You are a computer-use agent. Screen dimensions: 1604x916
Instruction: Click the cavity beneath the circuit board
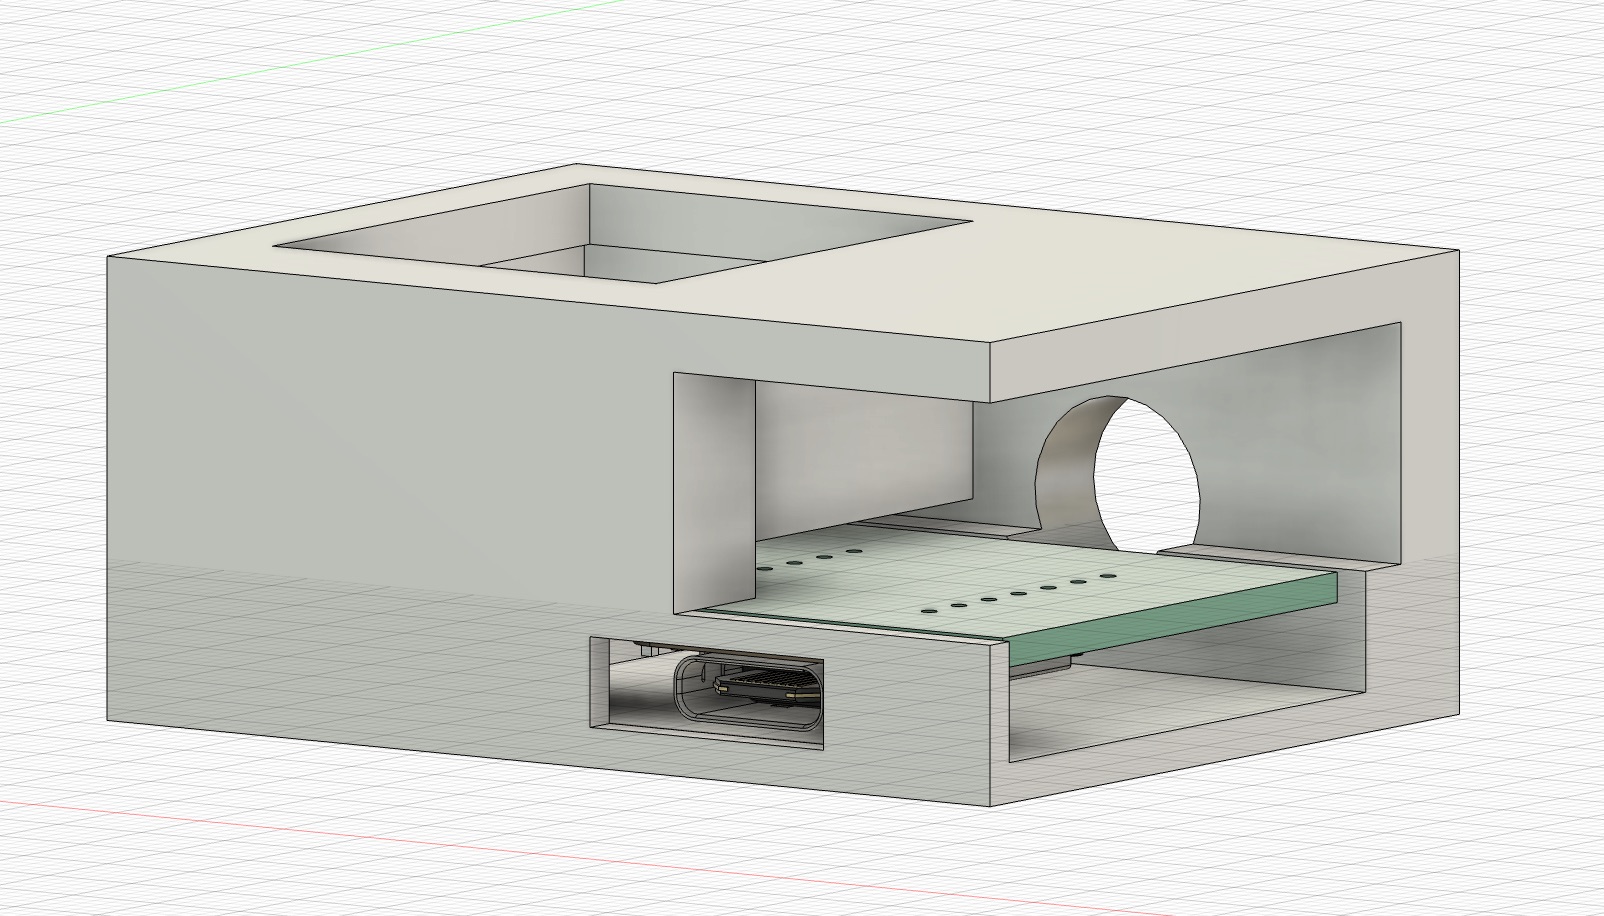[x=1180, y=700]
